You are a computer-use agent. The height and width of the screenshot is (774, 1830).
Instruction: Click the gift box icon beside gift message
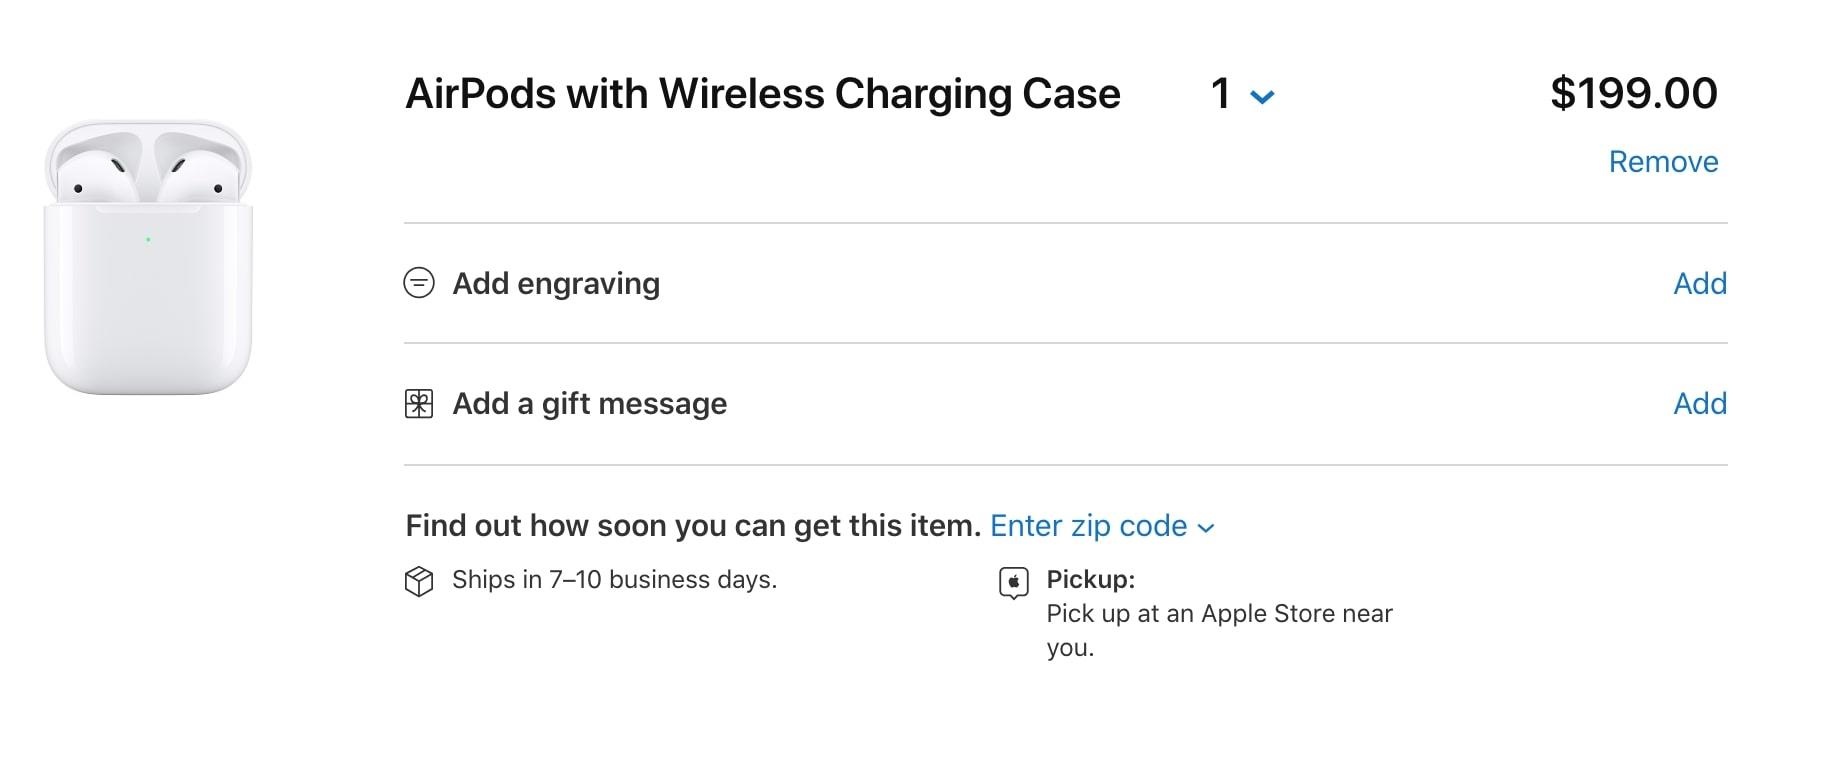(x=418, y=404)
